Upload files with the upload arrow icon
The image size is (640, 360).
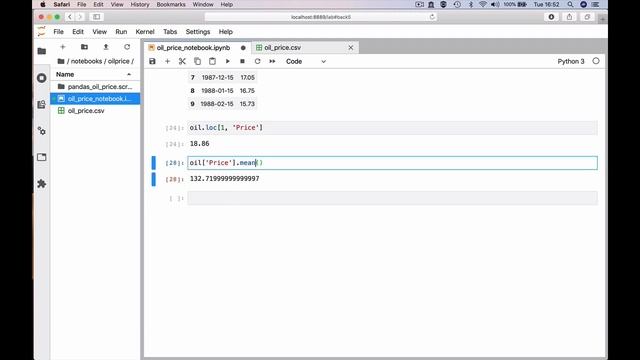(x=106, y=47)
